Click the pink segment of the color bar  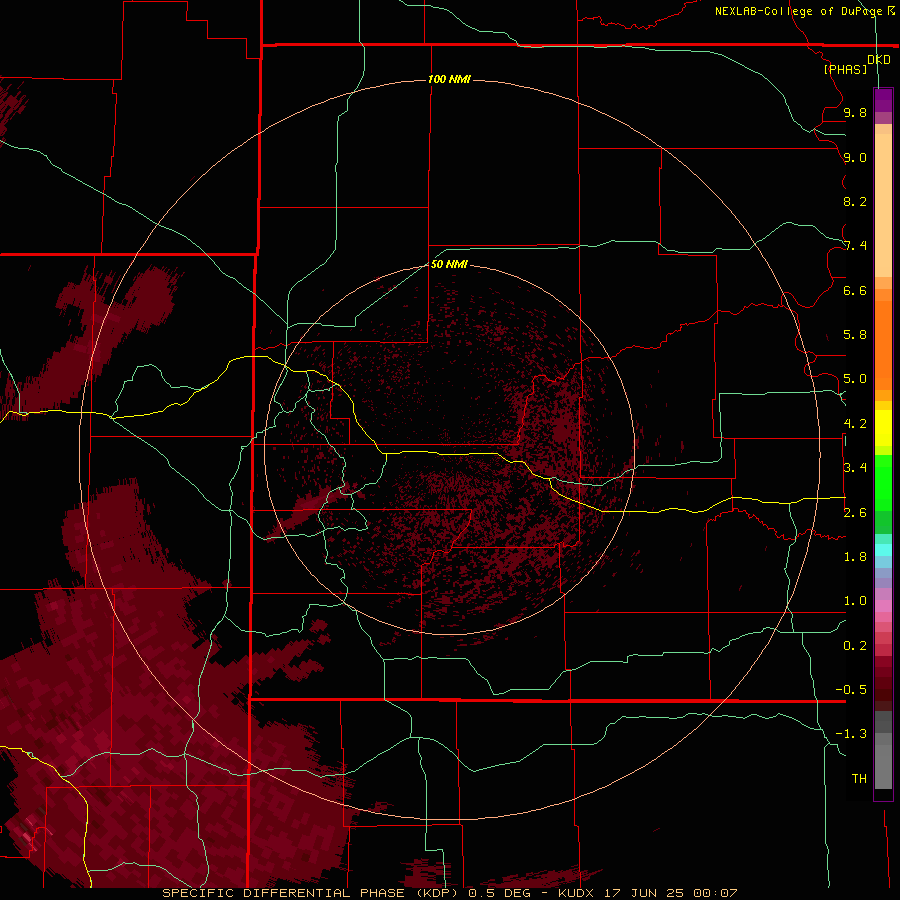click(x=883, y=606)
